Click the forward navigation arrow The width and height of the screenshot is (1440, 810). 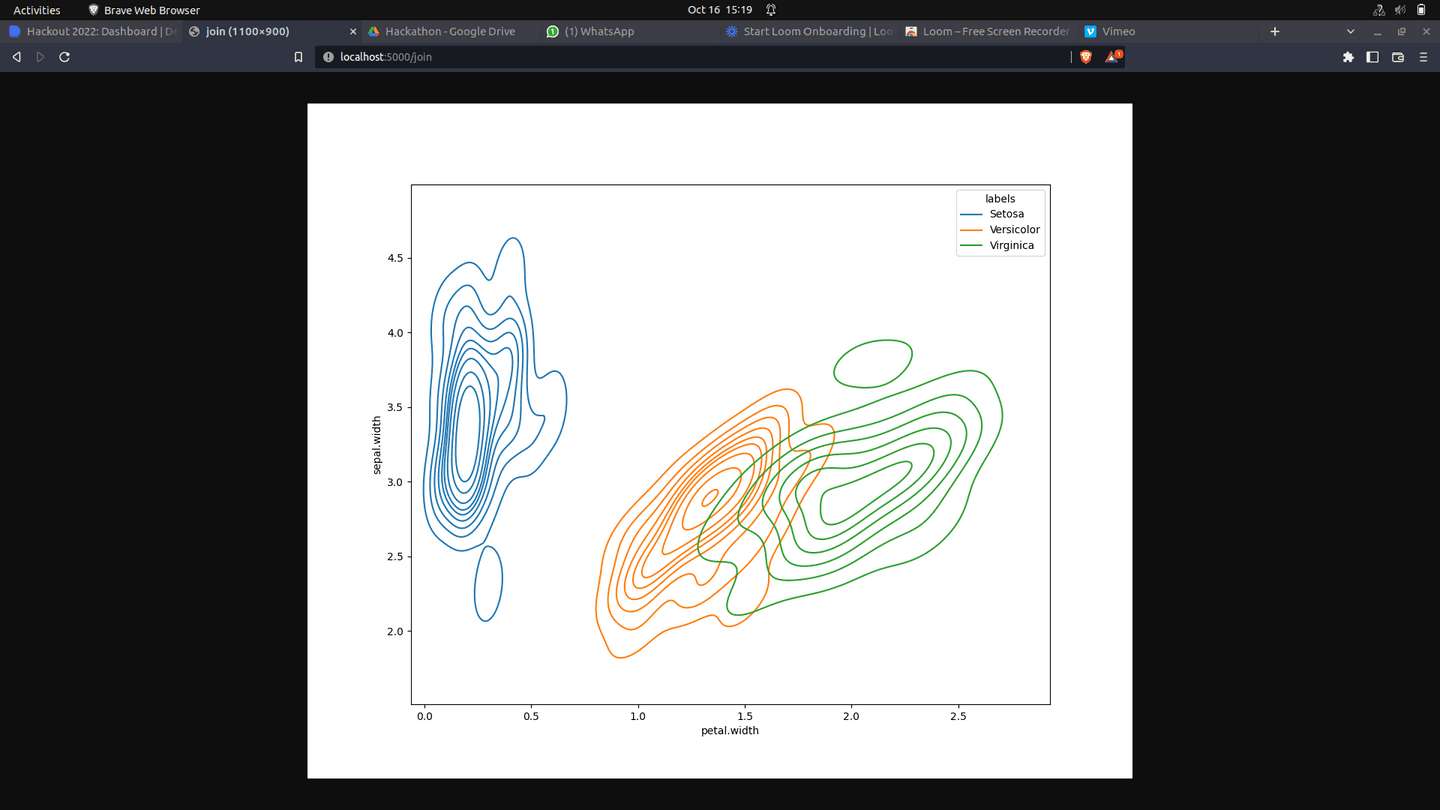40,57
